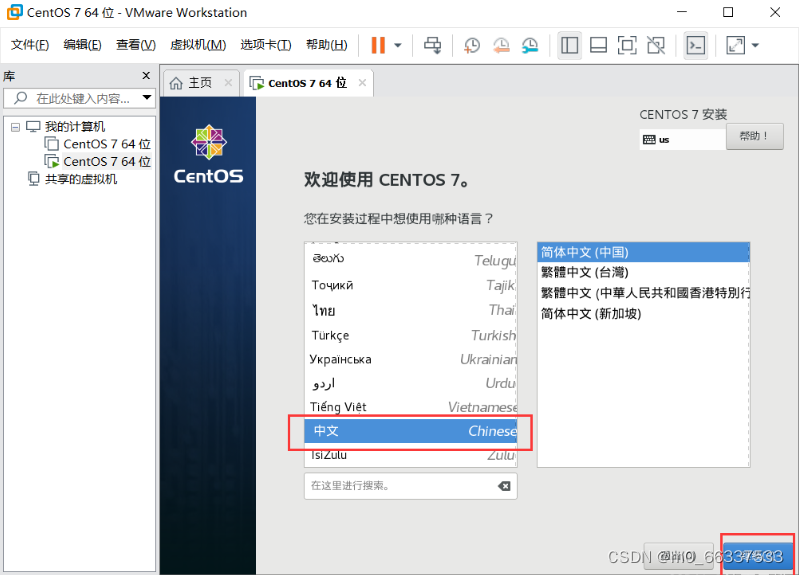The height and width of the screenshot is (575, 799).
Task: Open the 选项卡(T) menu
Action: coord(265,45)
